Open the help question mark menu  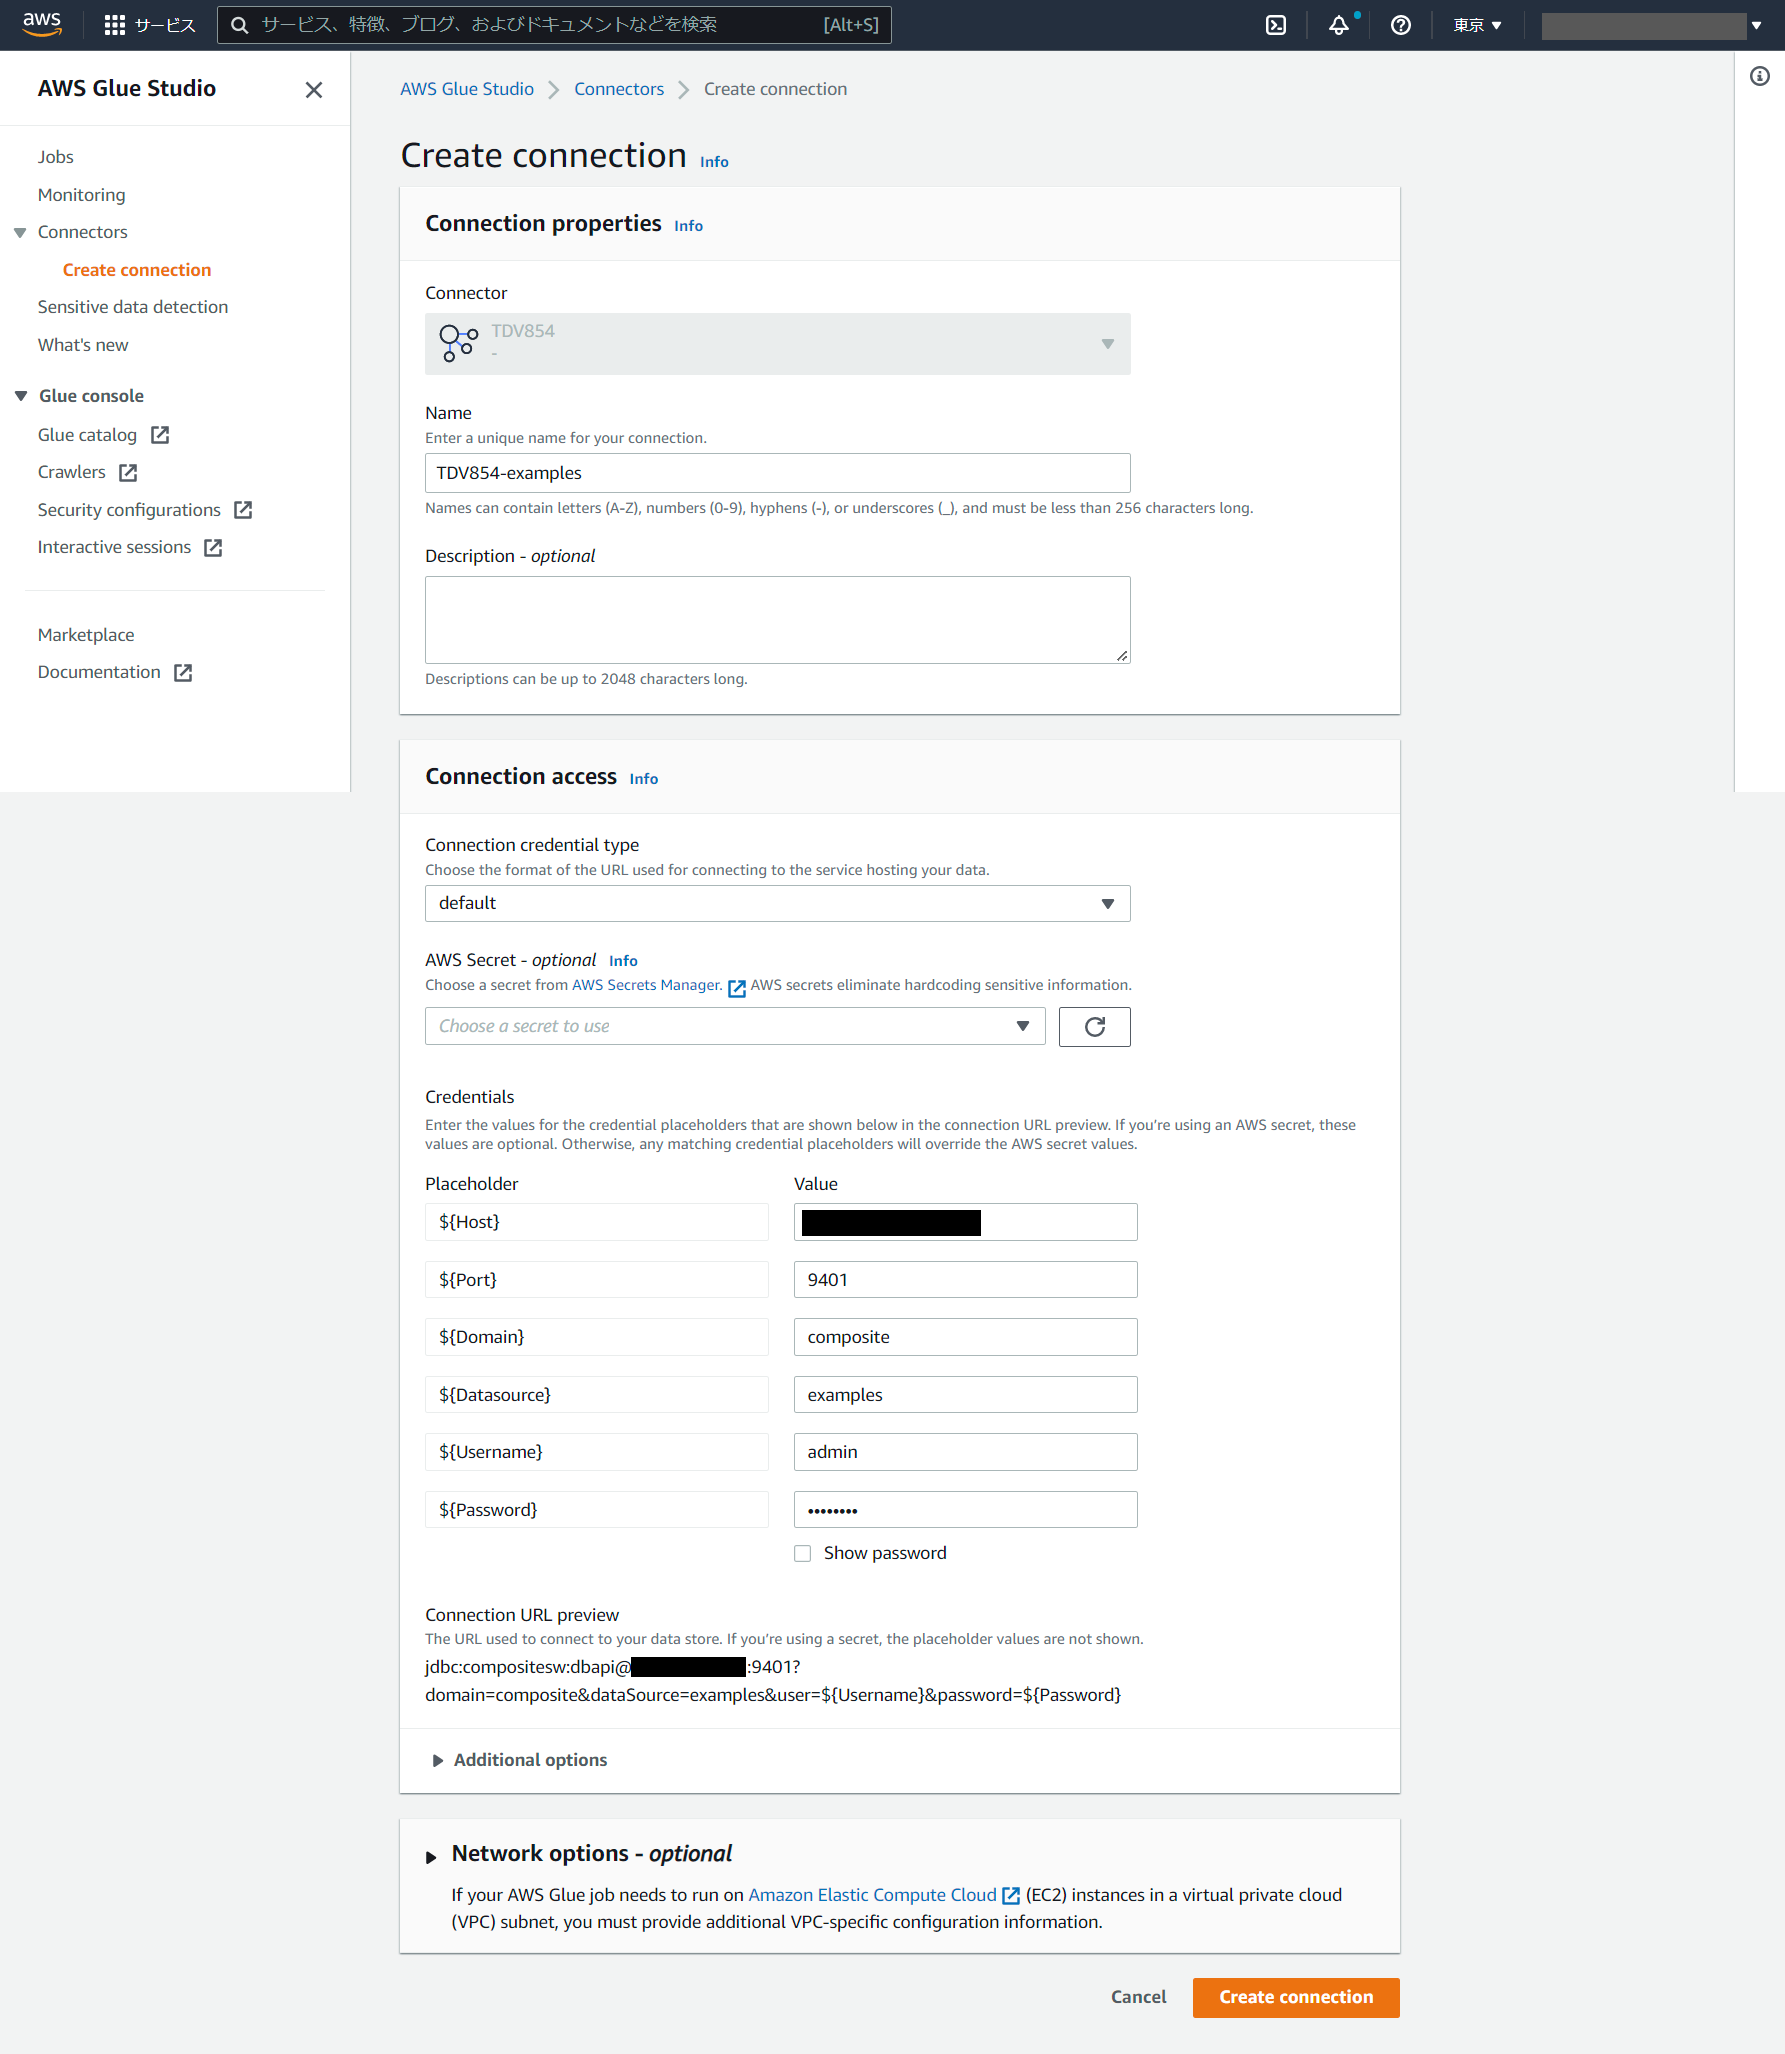tap(1401, 25)
